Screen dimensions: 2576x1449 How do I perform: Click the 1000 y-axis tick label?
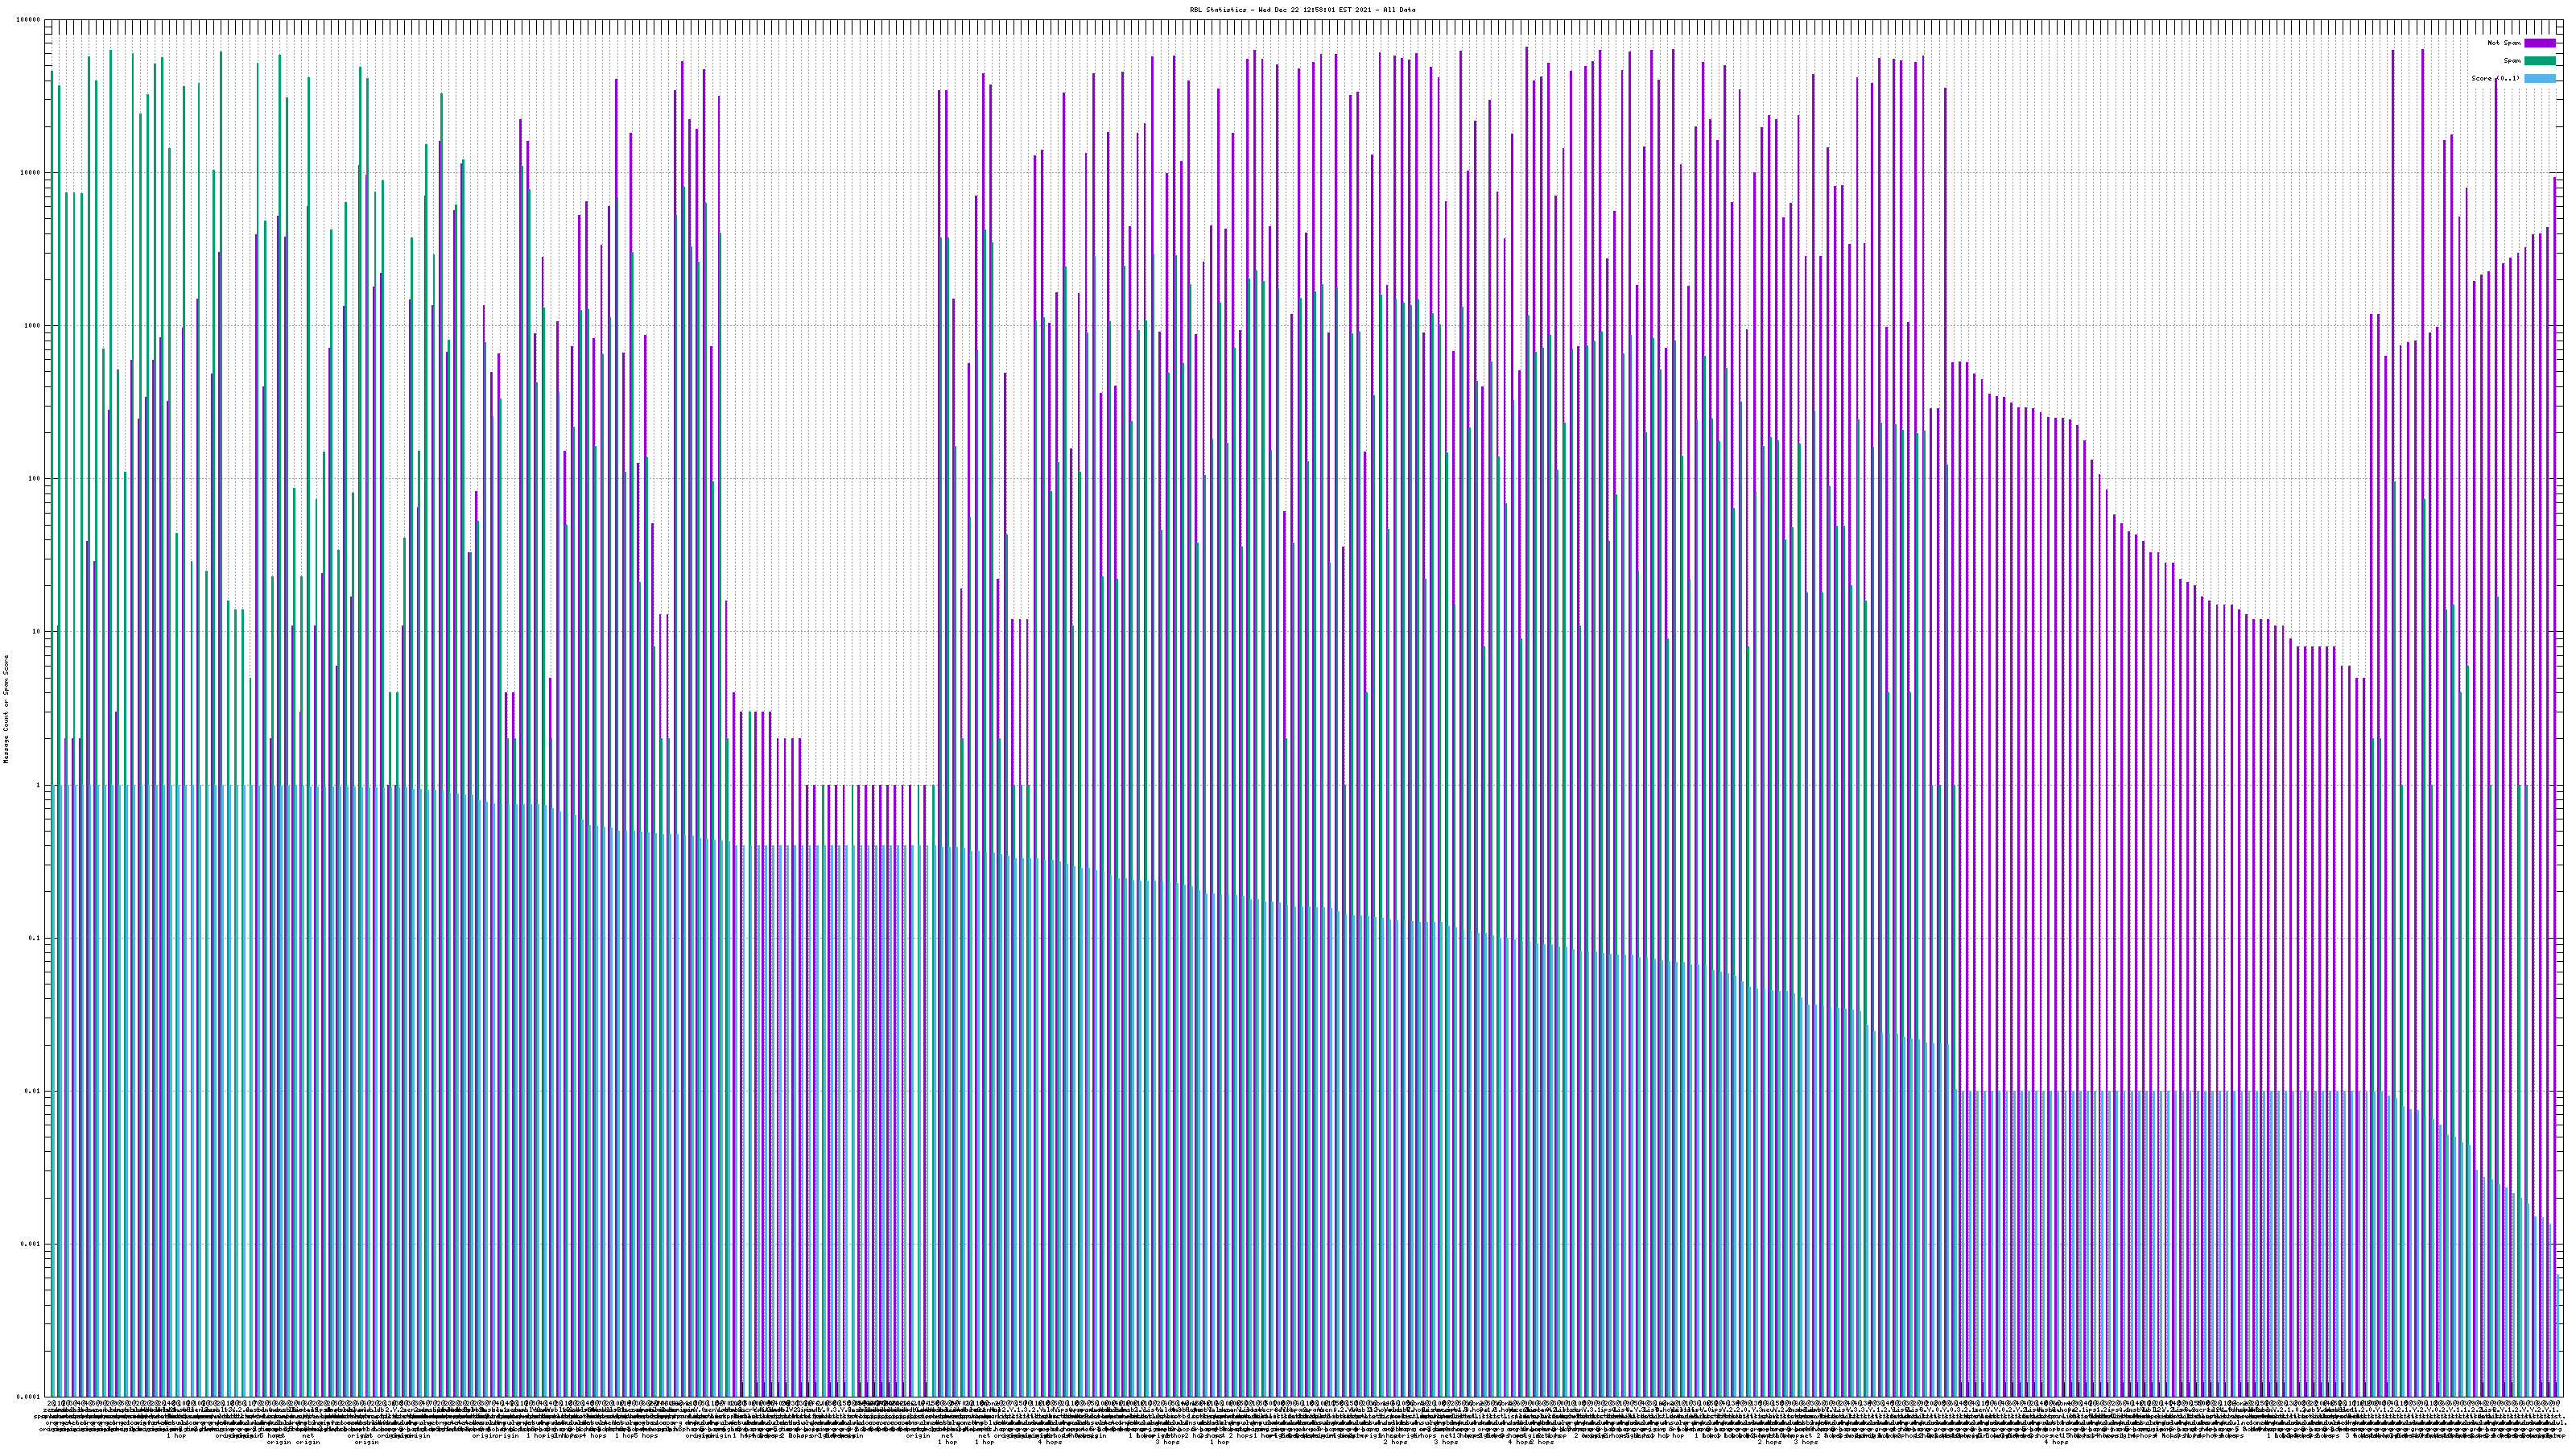coord(32,326)
